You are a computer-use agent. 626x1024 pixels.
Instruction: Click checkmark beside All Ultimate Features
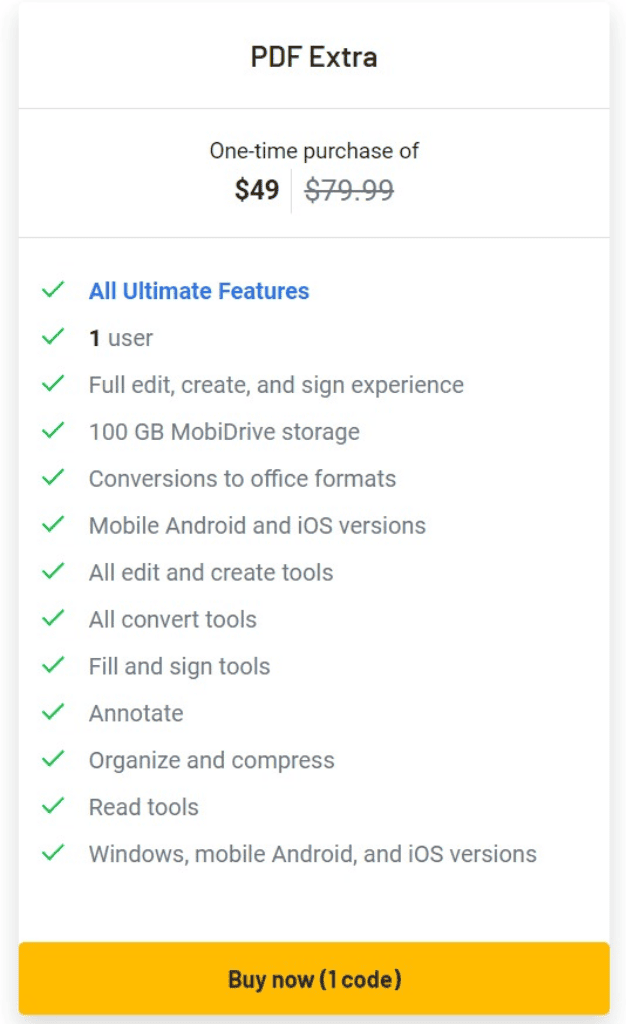[x=53, y=290]
